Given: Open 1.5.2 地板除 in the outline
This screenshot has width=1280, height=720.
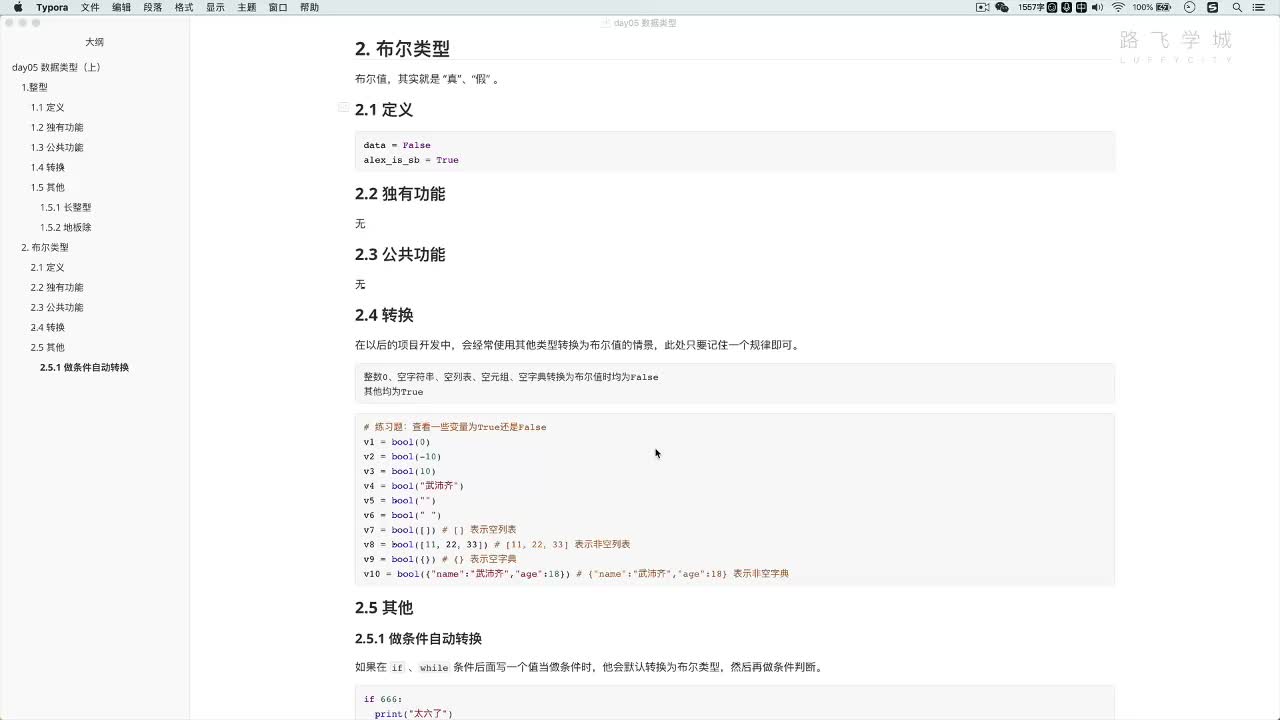Looking at the screenshot, I should (65, 227).
